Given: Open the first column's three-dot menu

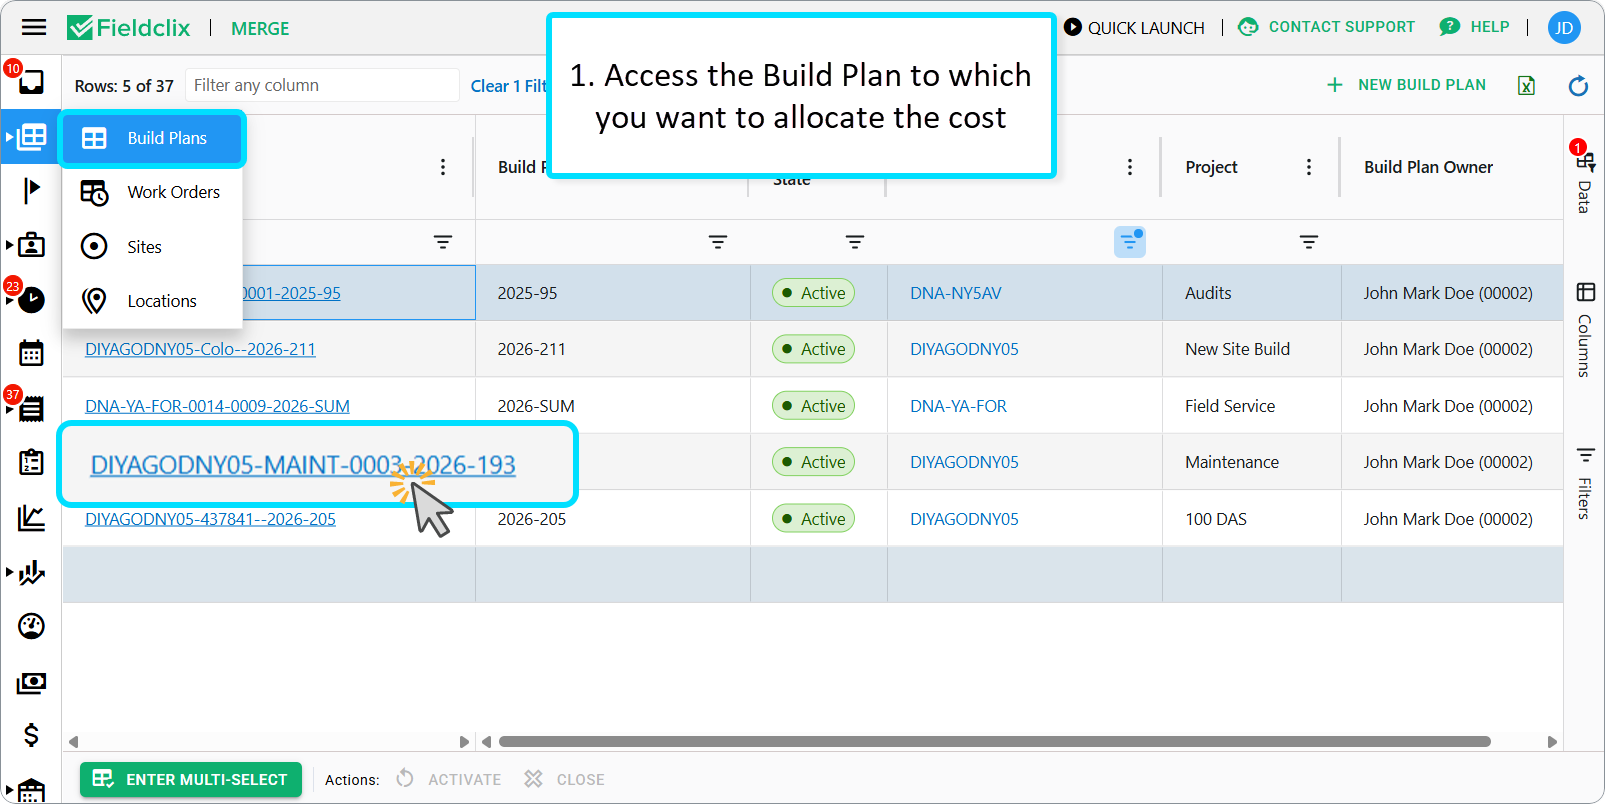Looking at the screenshot, I should [x=443, y=167].
